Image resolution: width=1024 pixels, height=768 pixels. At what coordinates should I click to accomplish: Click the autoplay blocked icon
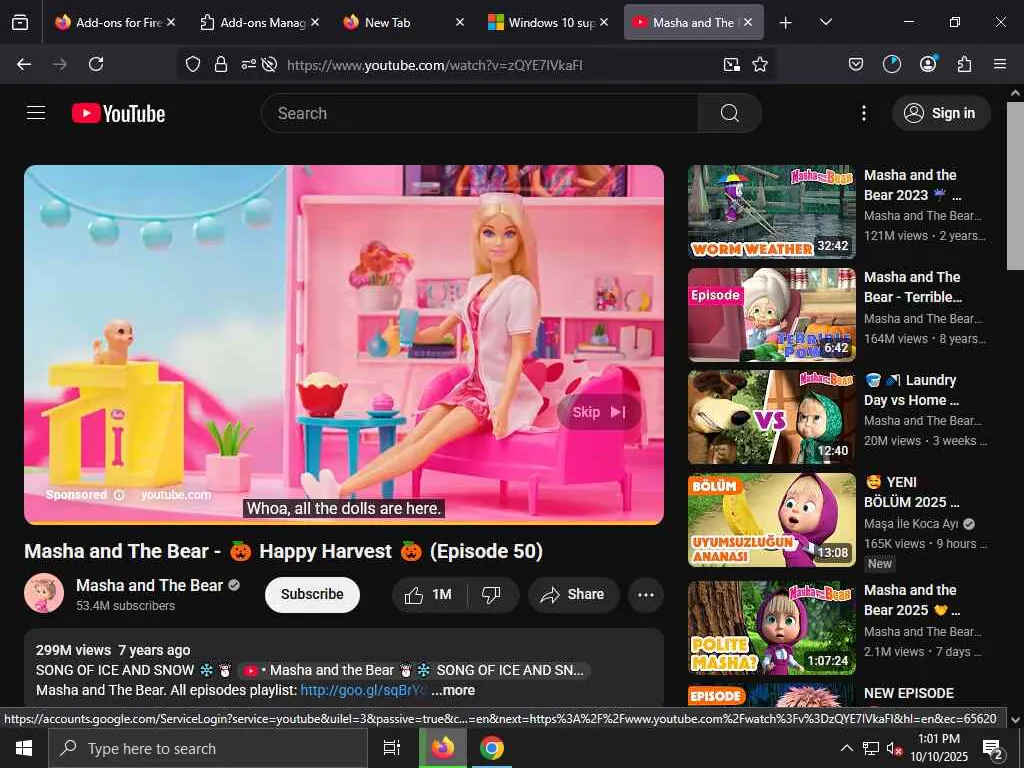click(269, 64)
